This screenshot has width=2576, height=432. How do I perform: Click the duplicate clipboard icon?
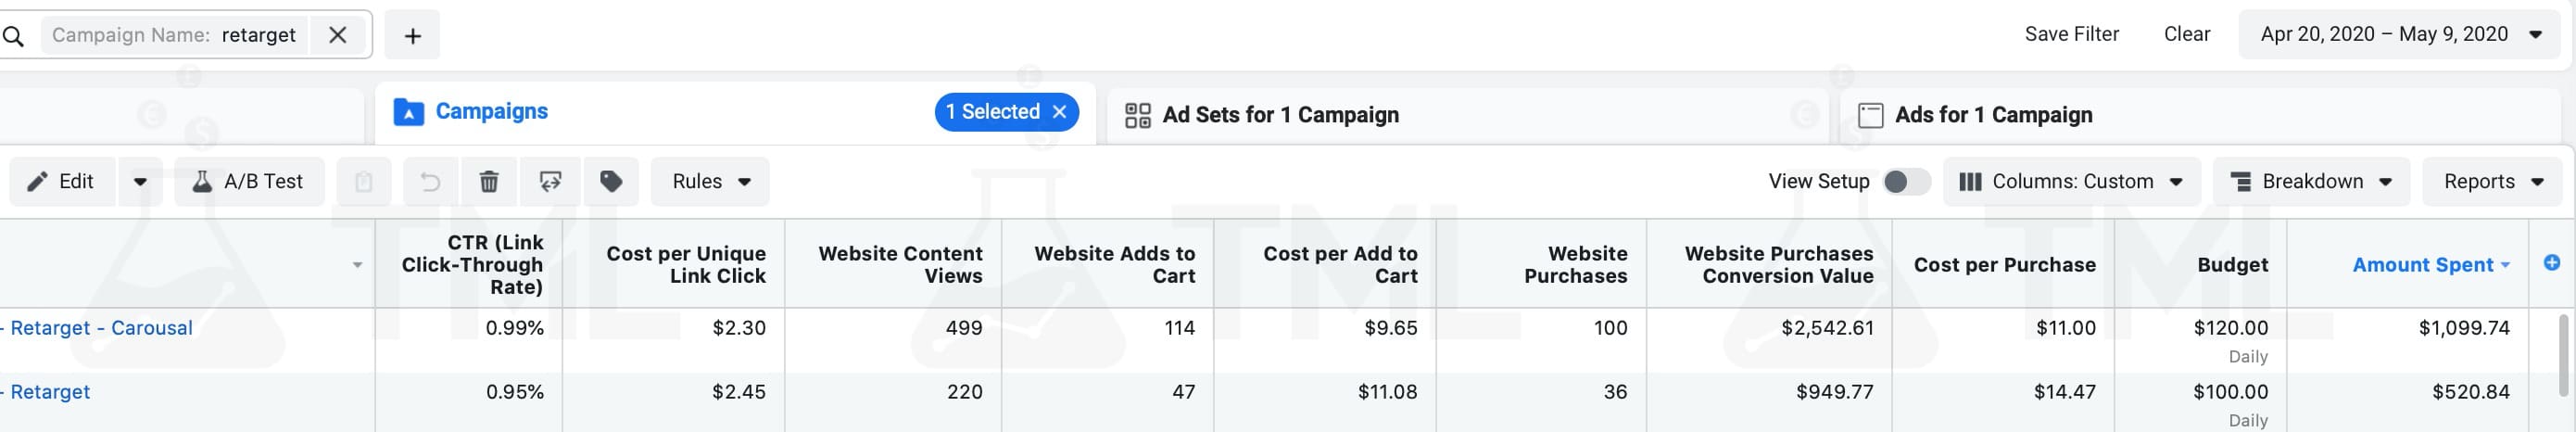[364, 182]
